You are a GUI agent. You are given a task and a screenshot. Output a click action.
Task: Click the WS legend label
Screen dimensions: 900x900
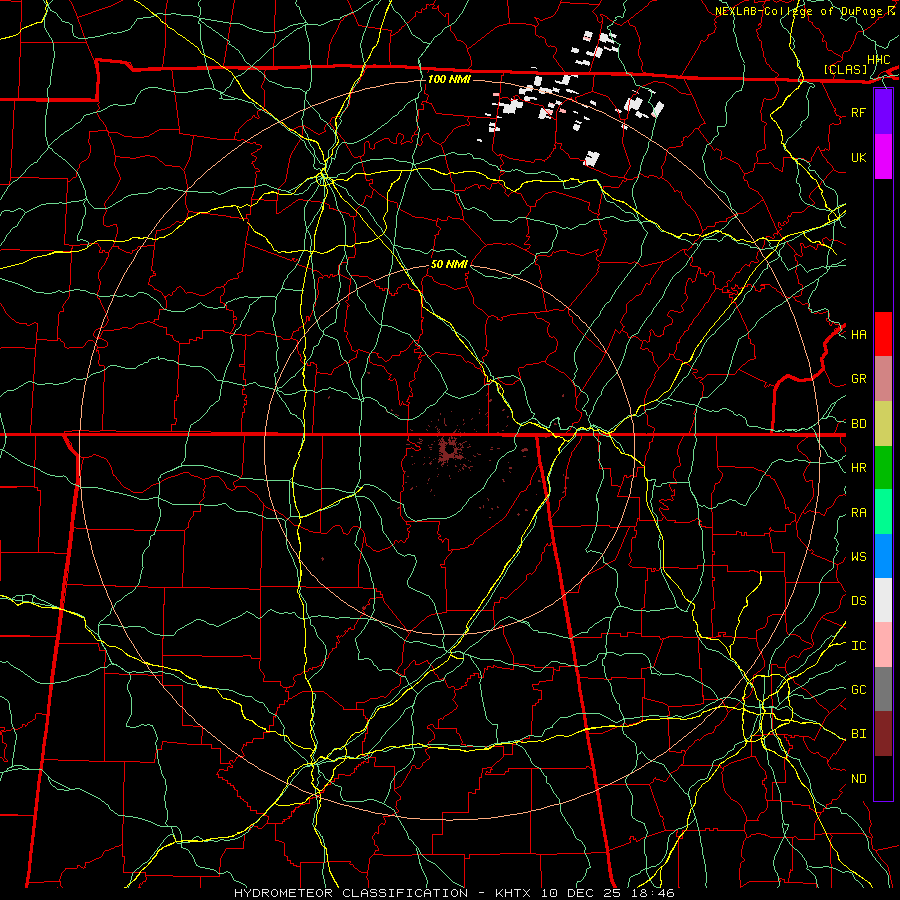[858, 557]
